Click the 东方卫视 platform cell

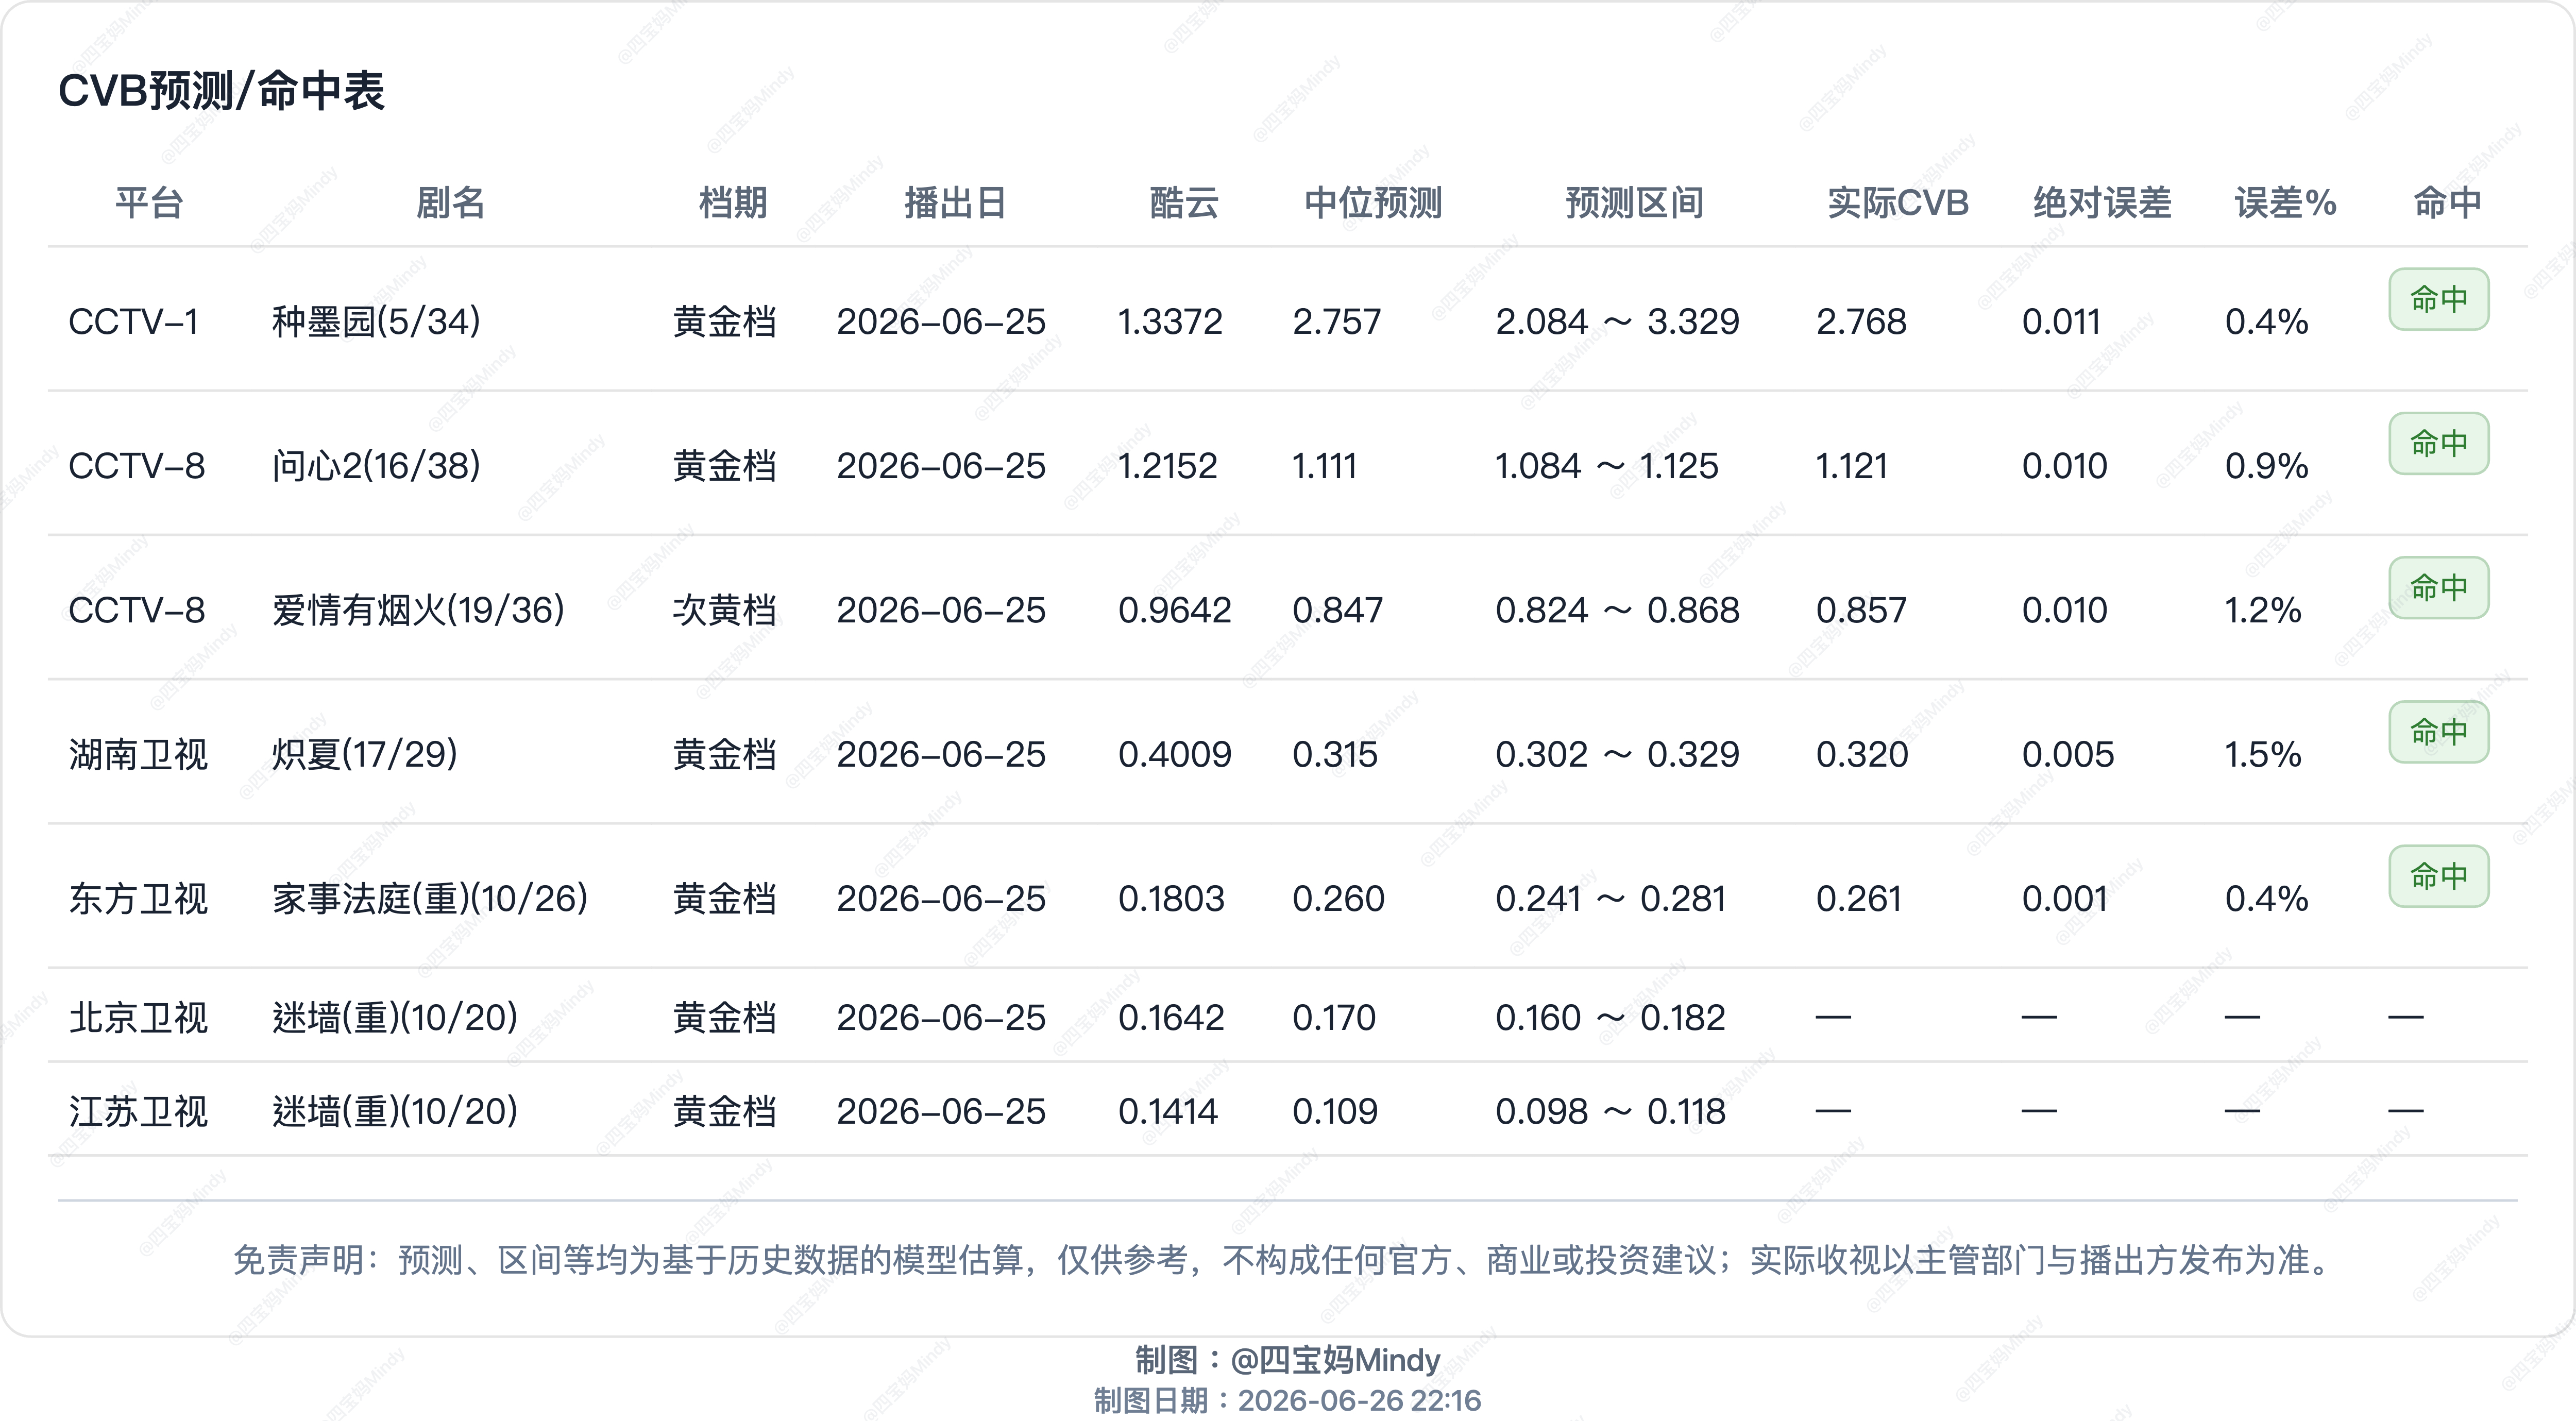click(x=138, y=898)
